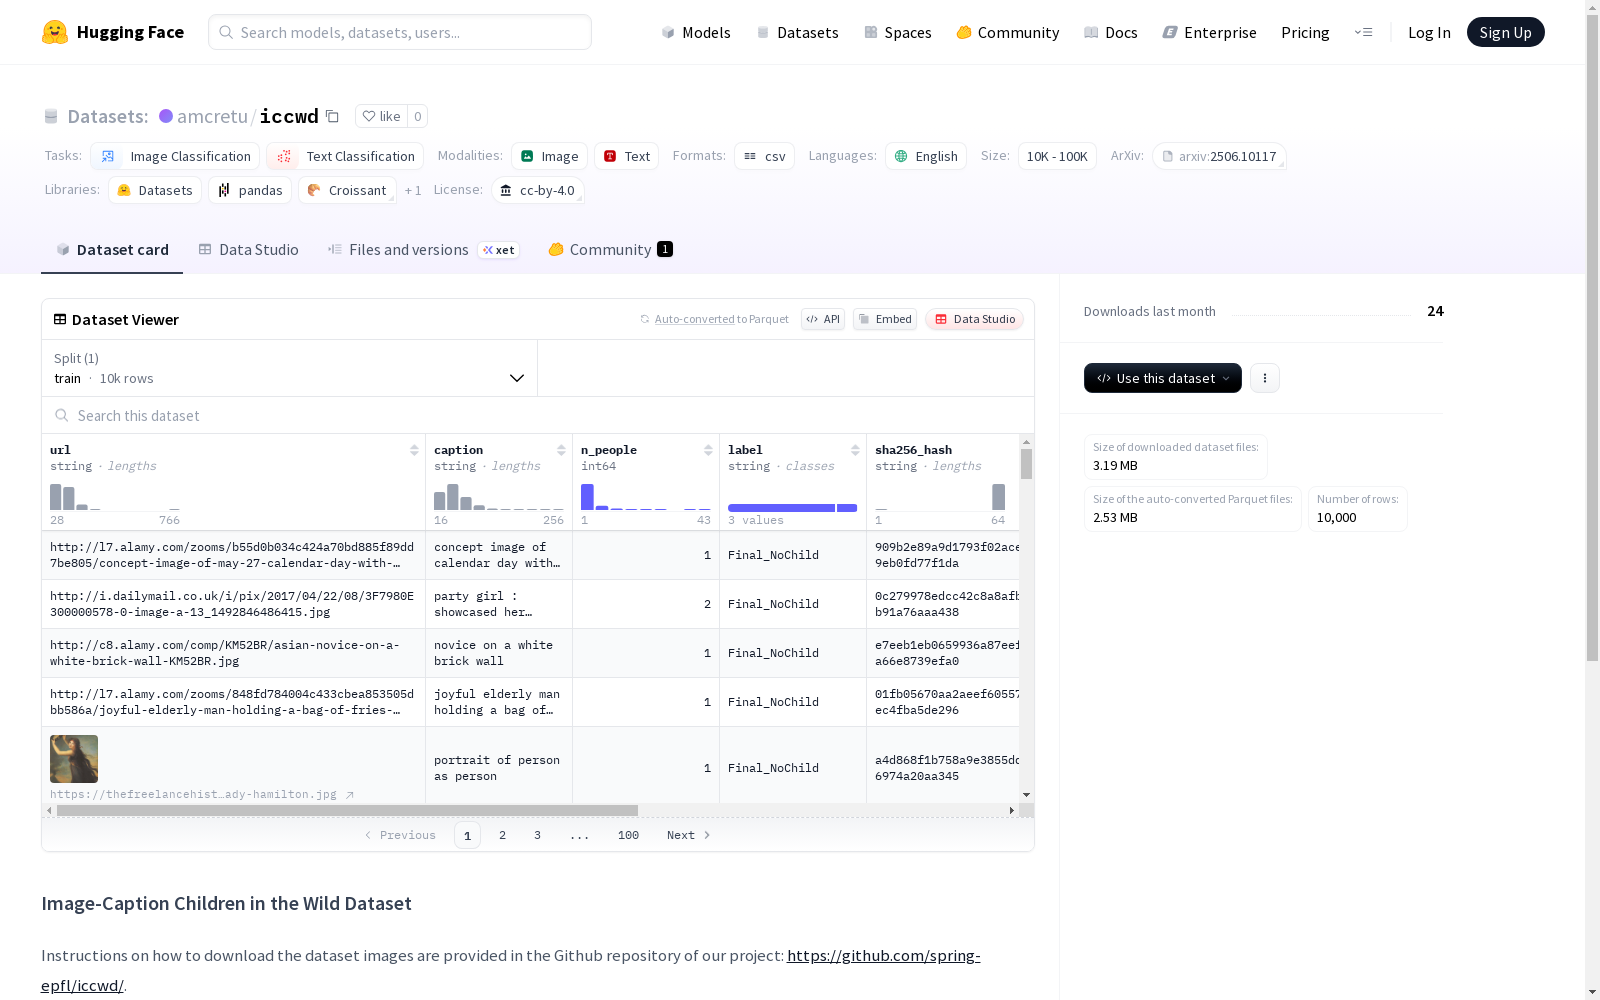This screenshot has width=1600, height=1000.
Task: Focus the Search models, datasets, users field
Action: 400,32
